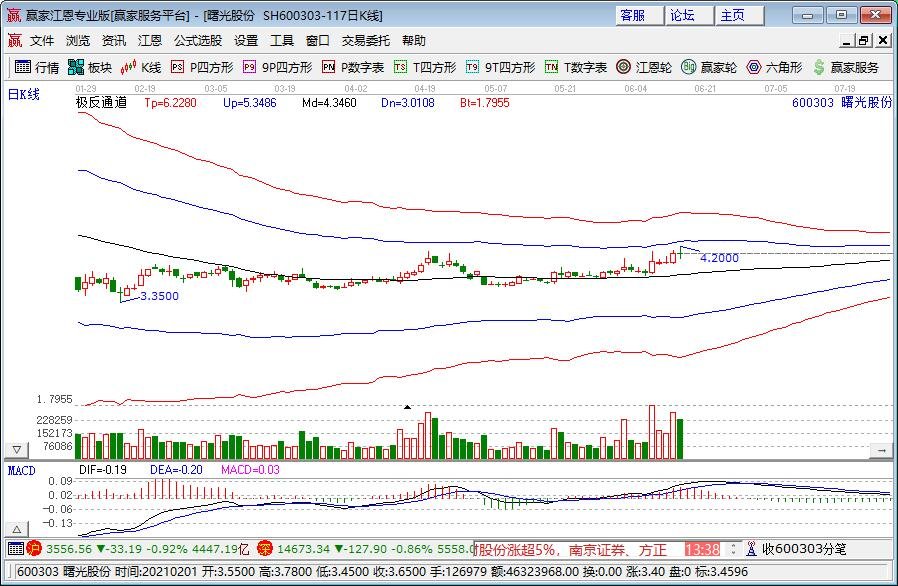
Task: Open the 行情 quotes toolbar item
Action: pyautogui.click(x=37, y=68)
